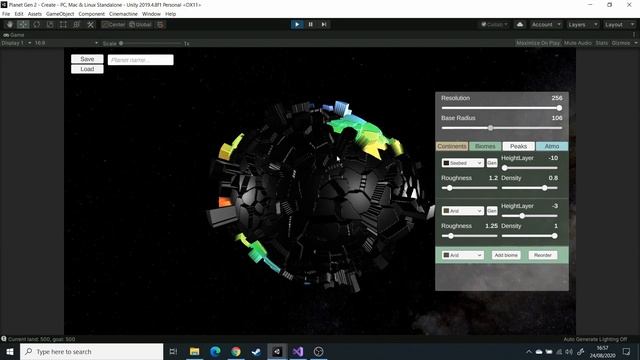Open the File menu
The width and height of the screenshot is (640, 360).
pos(6,14)
